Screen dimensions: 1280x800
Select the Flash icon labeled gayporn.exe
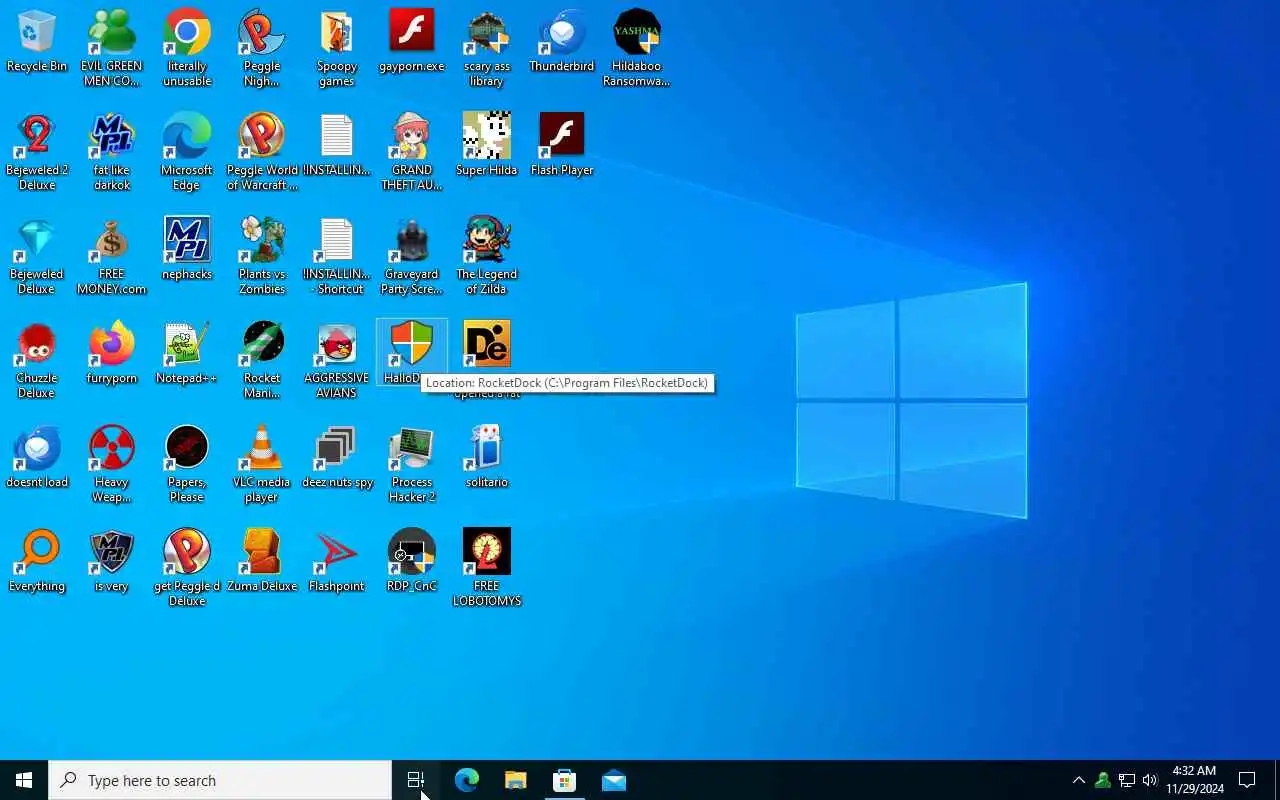pos(412,41)
